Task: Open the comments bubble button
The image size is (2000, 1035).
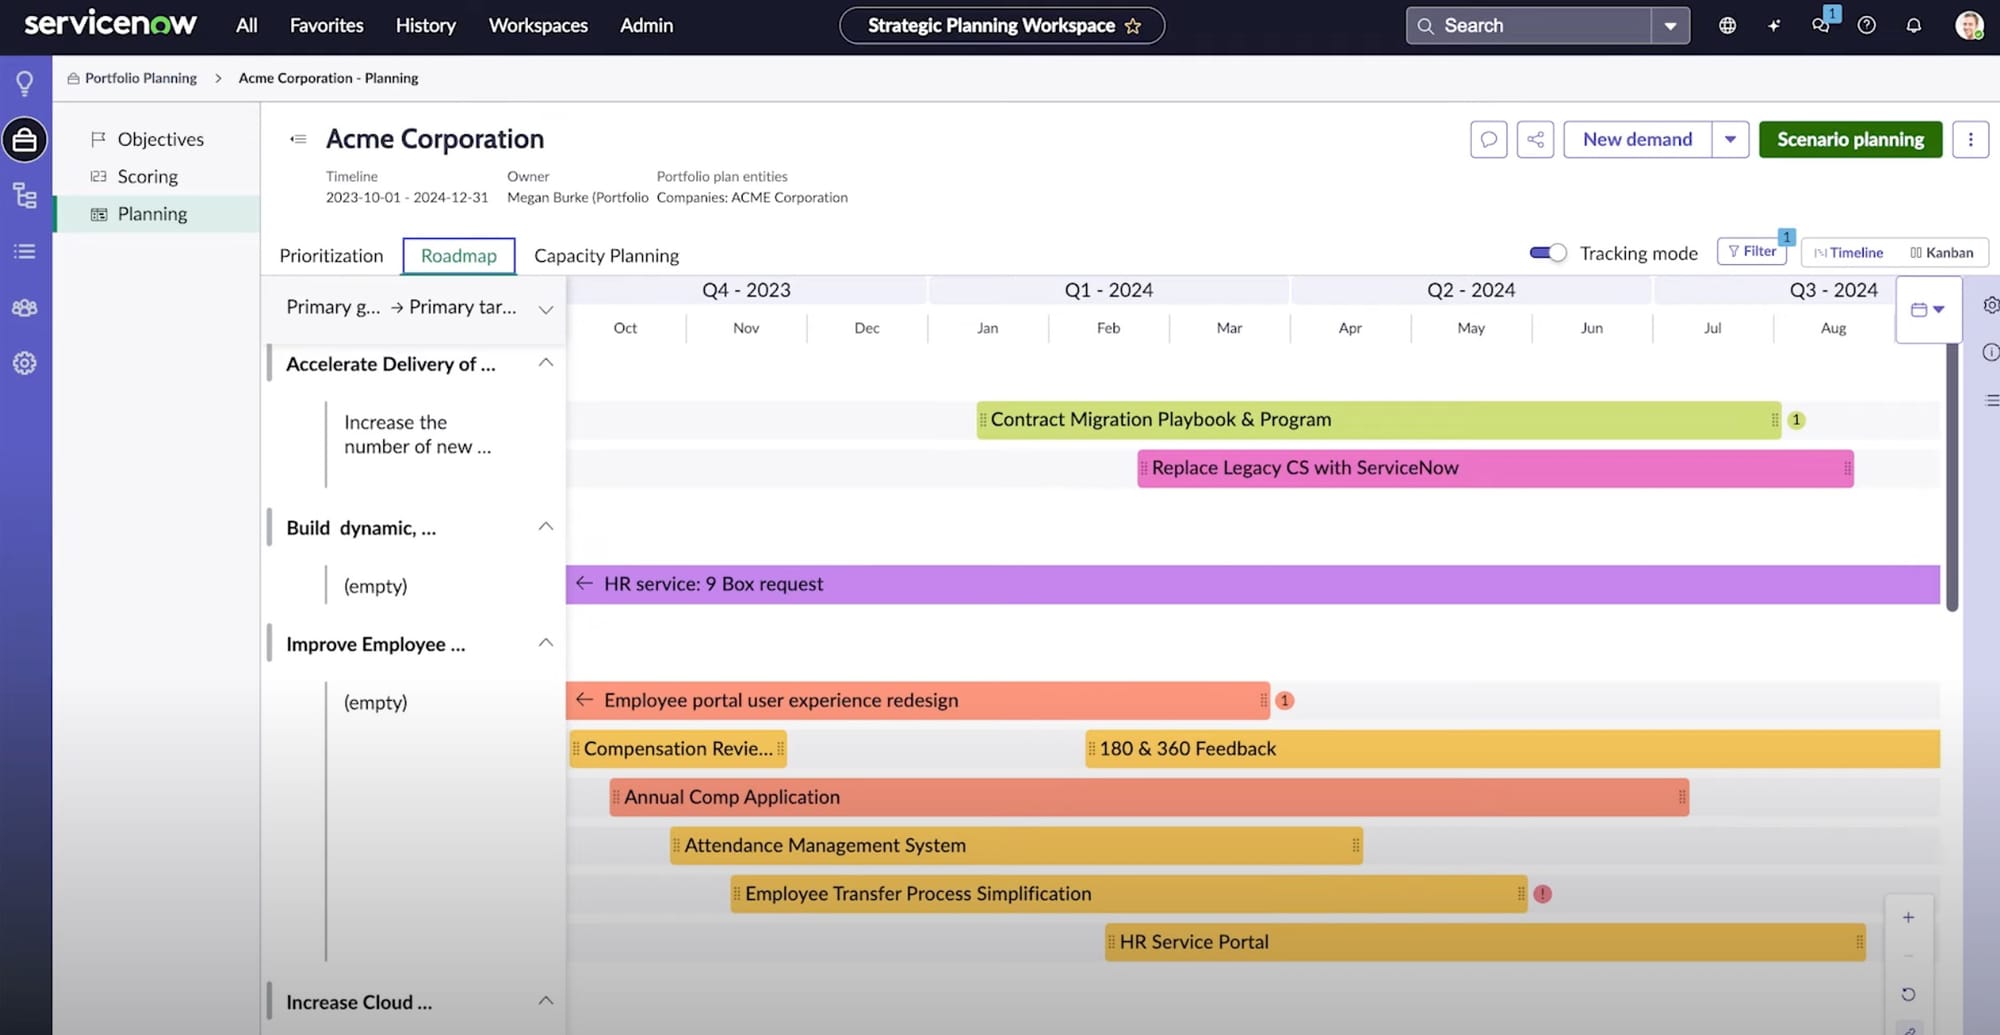Action: click(1488, 139)
